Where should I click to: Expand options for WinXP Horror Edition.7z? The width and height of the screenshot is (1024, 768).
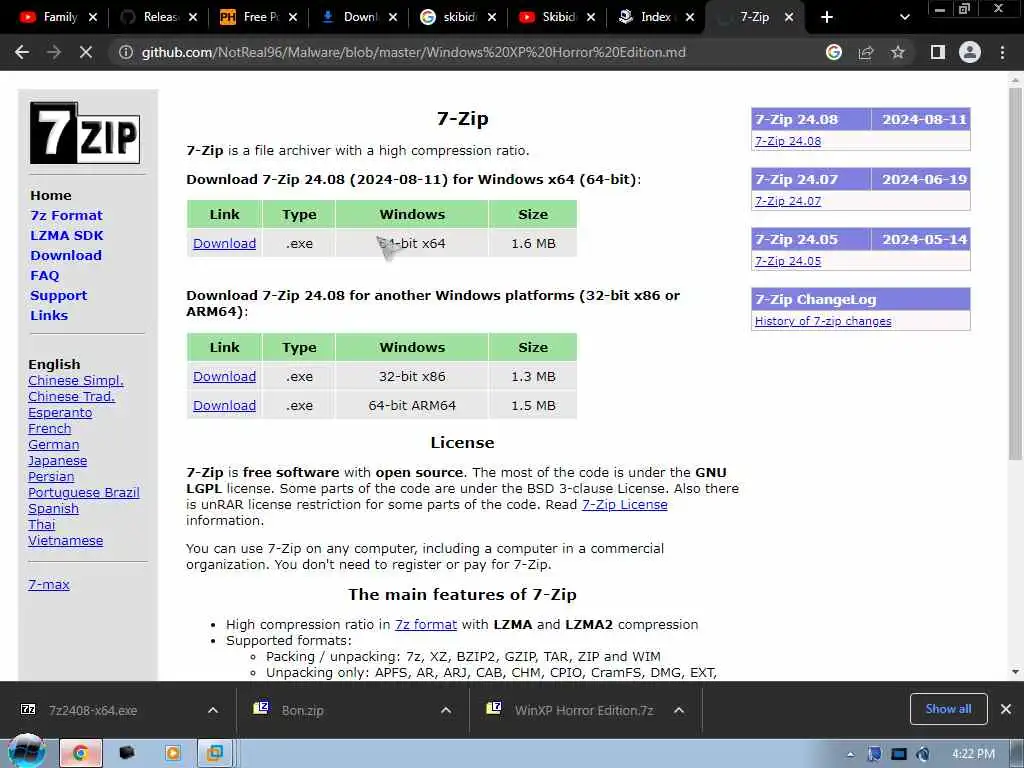tap(679, 710)
